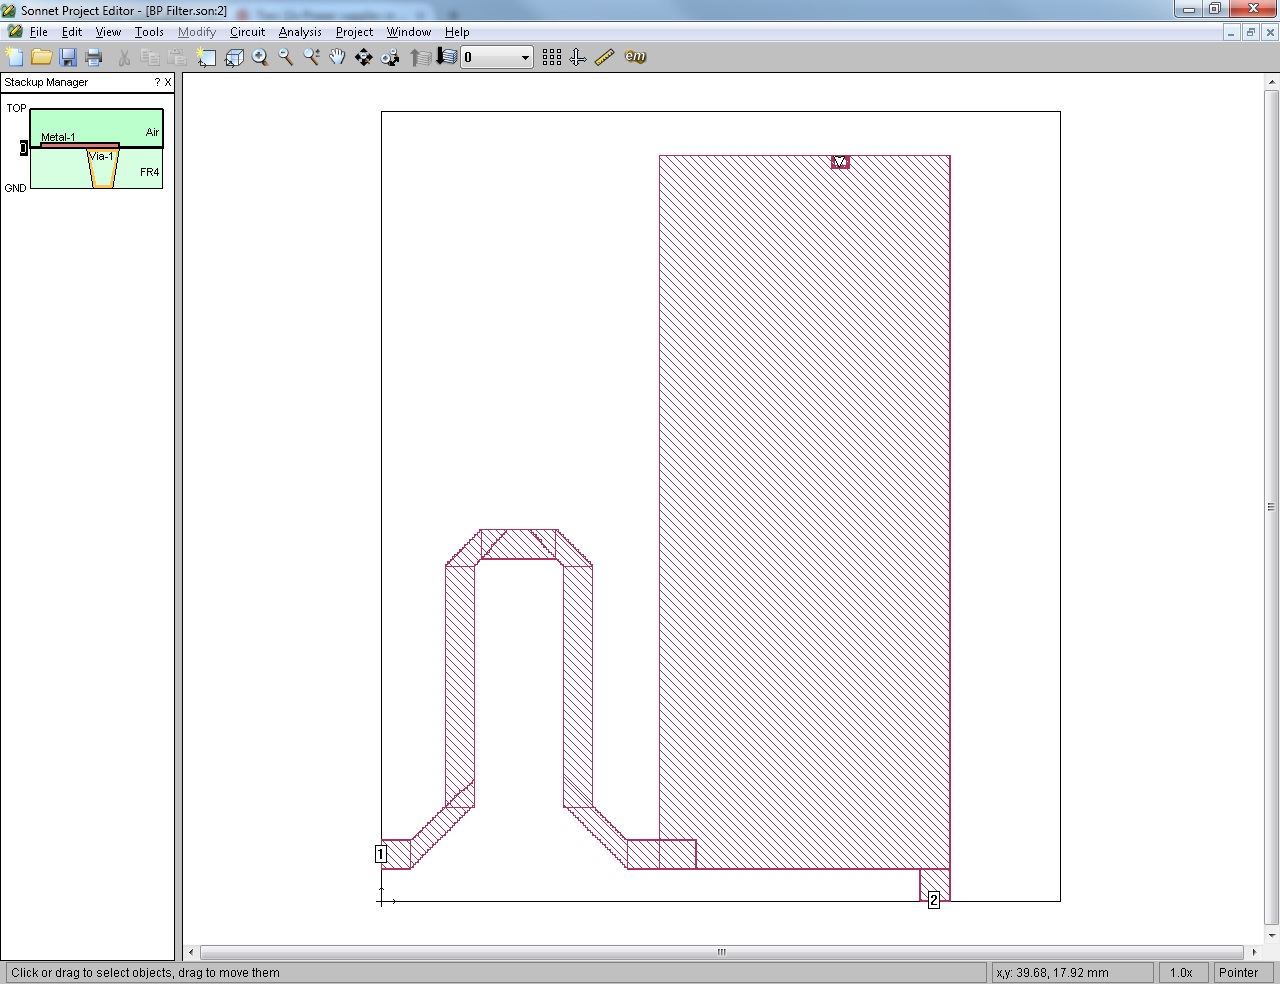Open the level number dropdown
The width and height of the screenshot is (1280, 984).
525,58
